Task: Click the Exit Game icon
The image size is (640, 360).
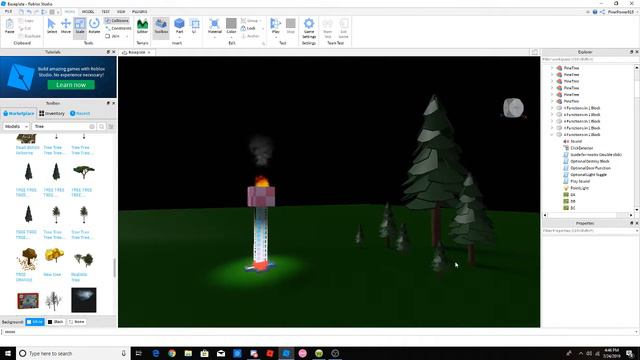Action: pyautogui.click(x=344, y=28)
